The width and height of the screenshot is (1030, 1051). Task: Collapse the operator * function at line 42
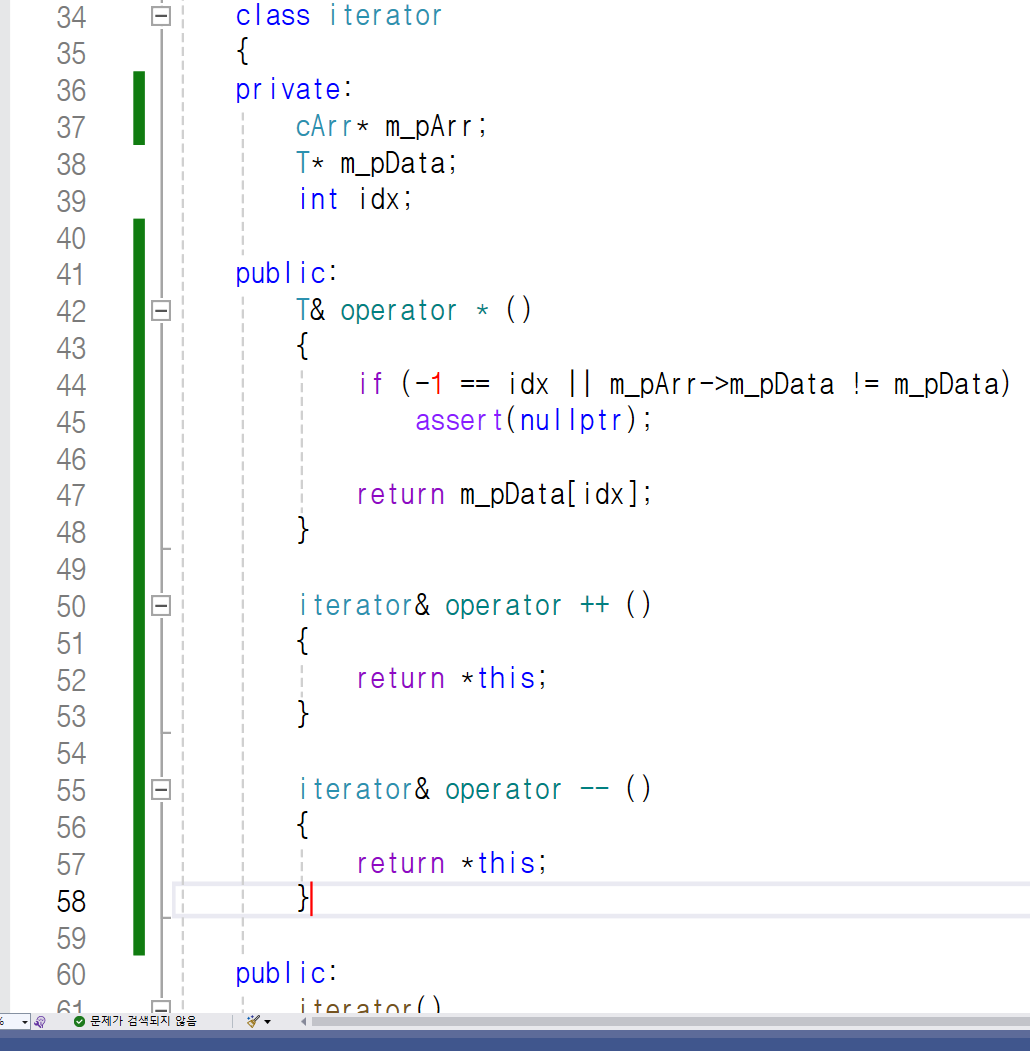pos(161,310)
